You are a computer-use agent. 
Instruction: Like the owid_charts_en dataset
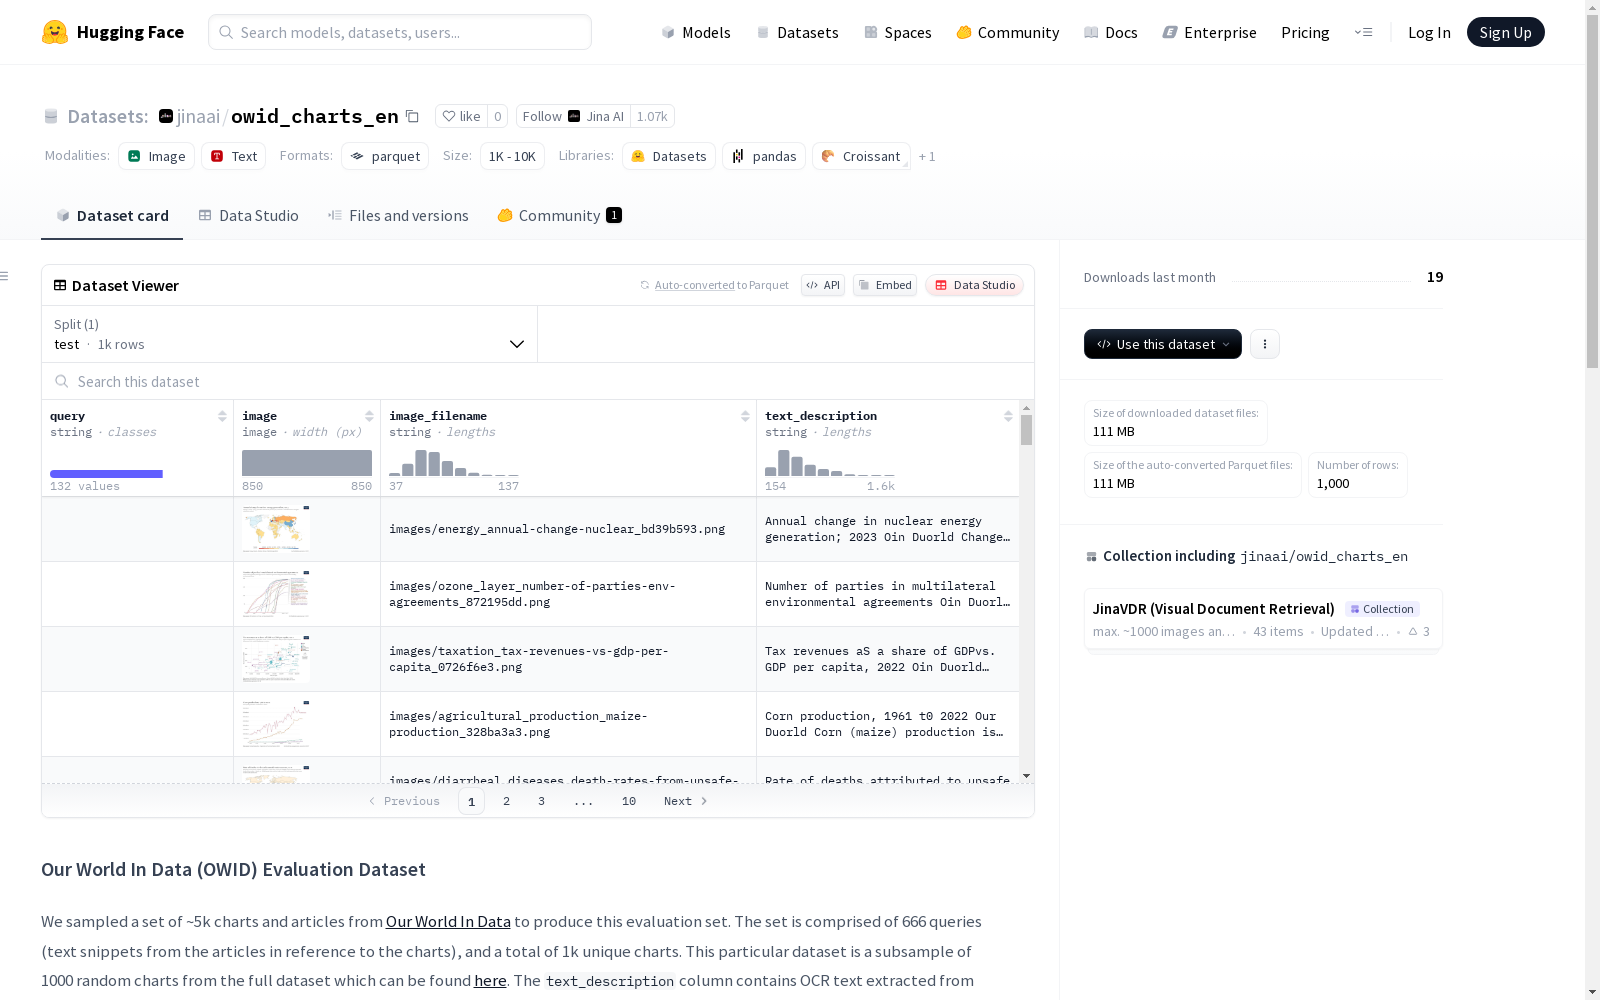coord(462,116)
